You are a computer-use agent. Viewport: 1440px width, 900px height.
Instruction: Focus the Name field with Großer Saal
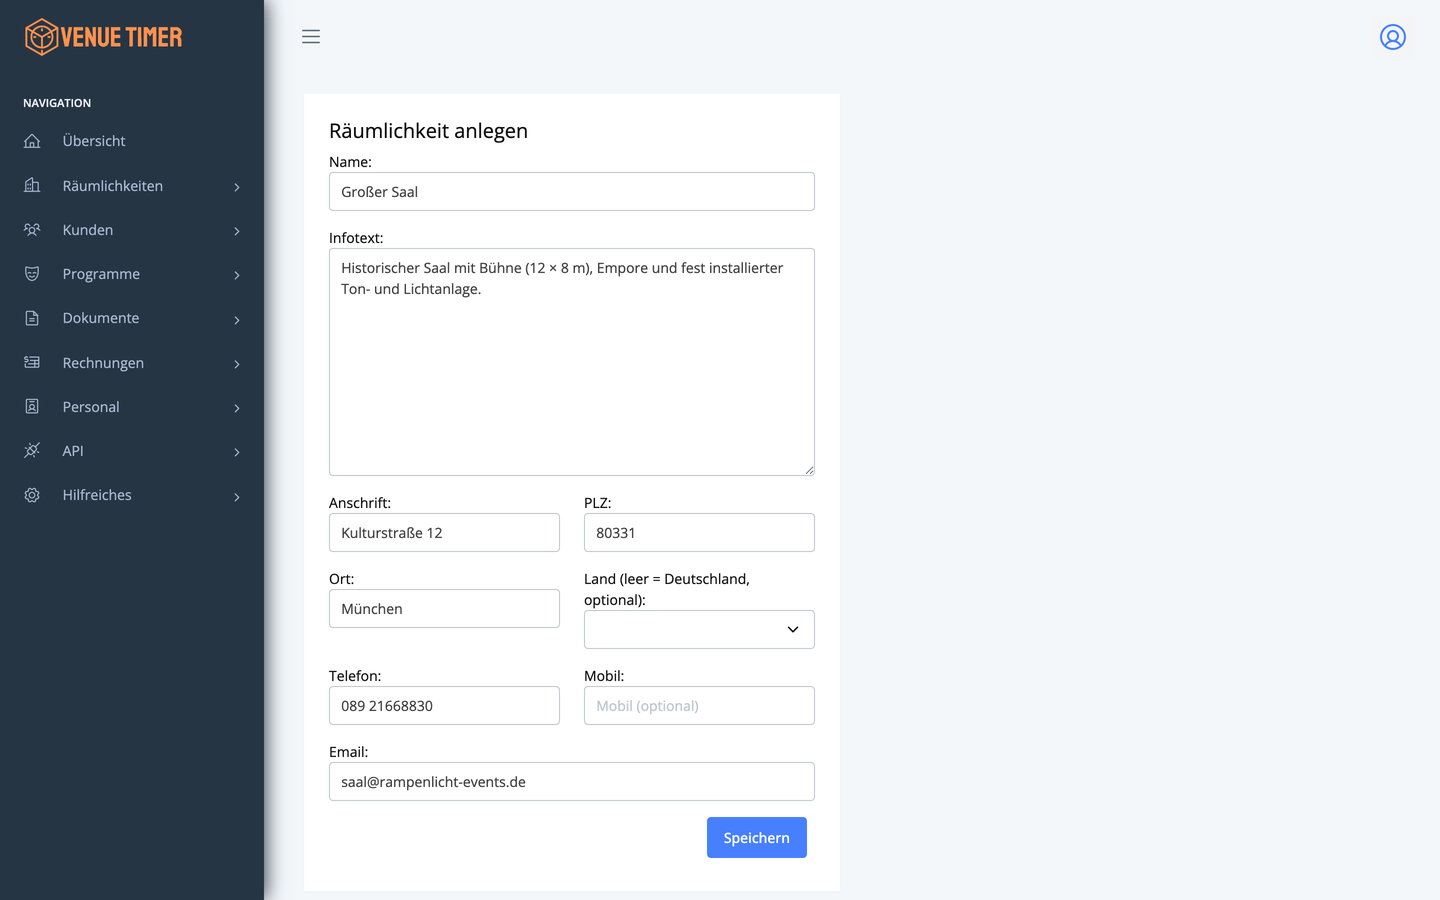tap(572, 192)
